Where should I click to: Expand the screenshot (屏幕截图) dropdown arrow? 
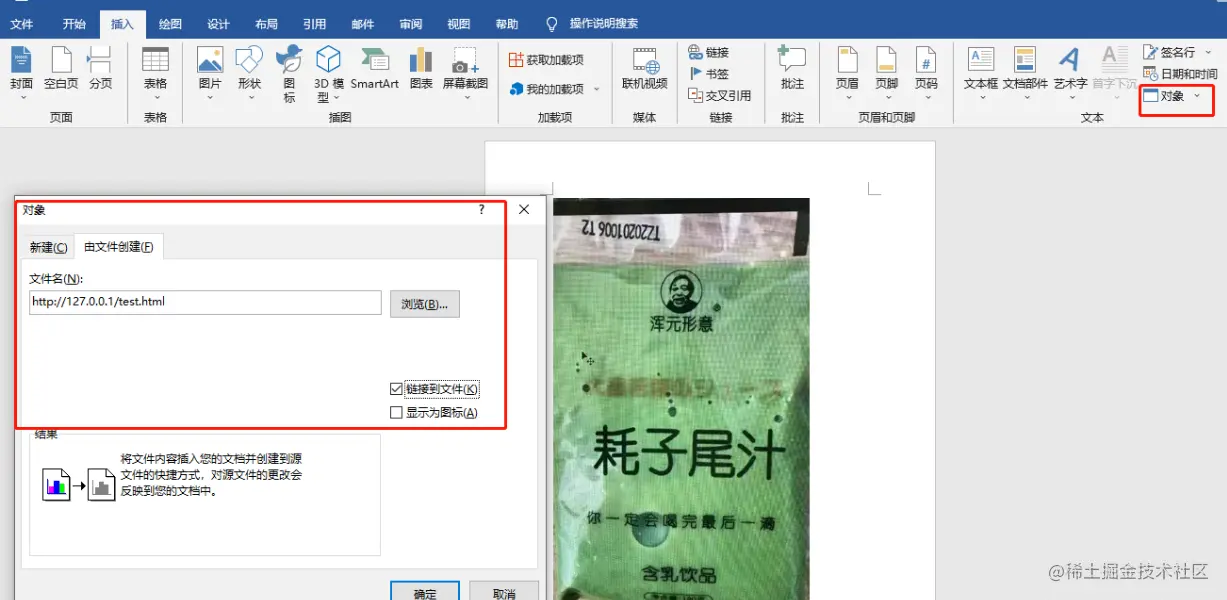click(x=465, y=98)
